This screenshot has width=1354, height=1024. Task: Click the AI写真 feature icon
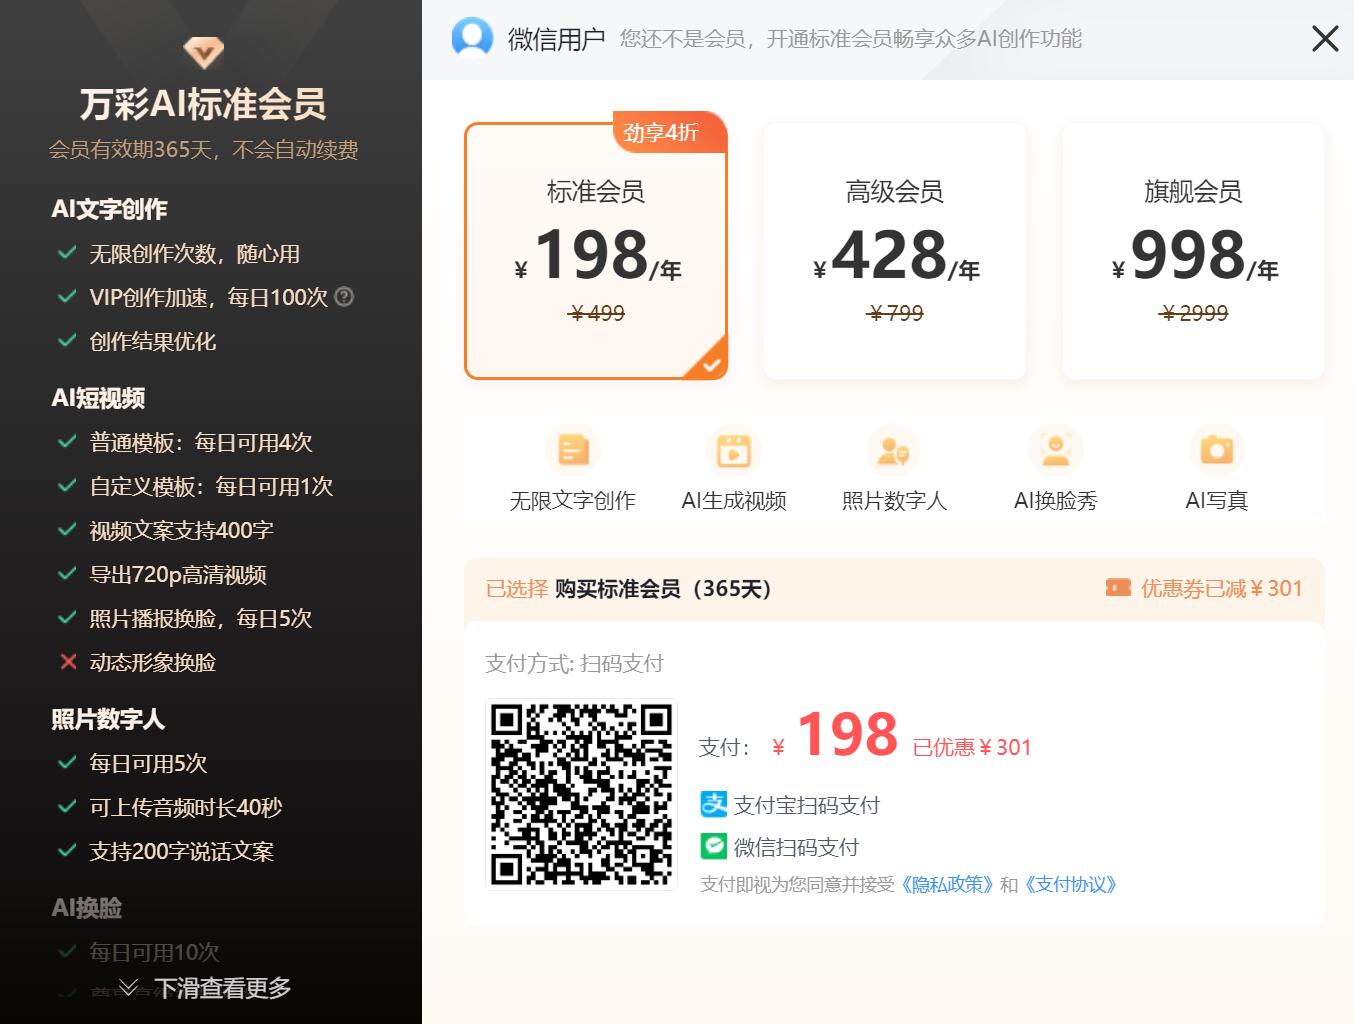[1216, 450]
